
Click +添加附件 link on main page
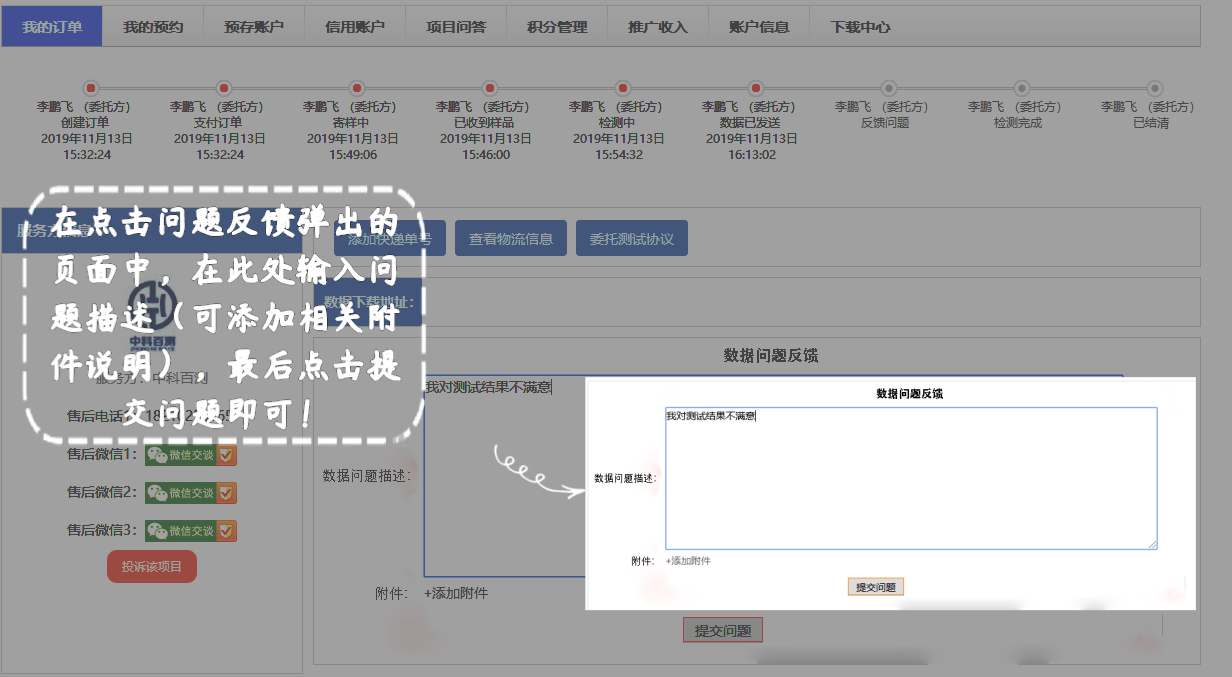click(x=456, y=593)
